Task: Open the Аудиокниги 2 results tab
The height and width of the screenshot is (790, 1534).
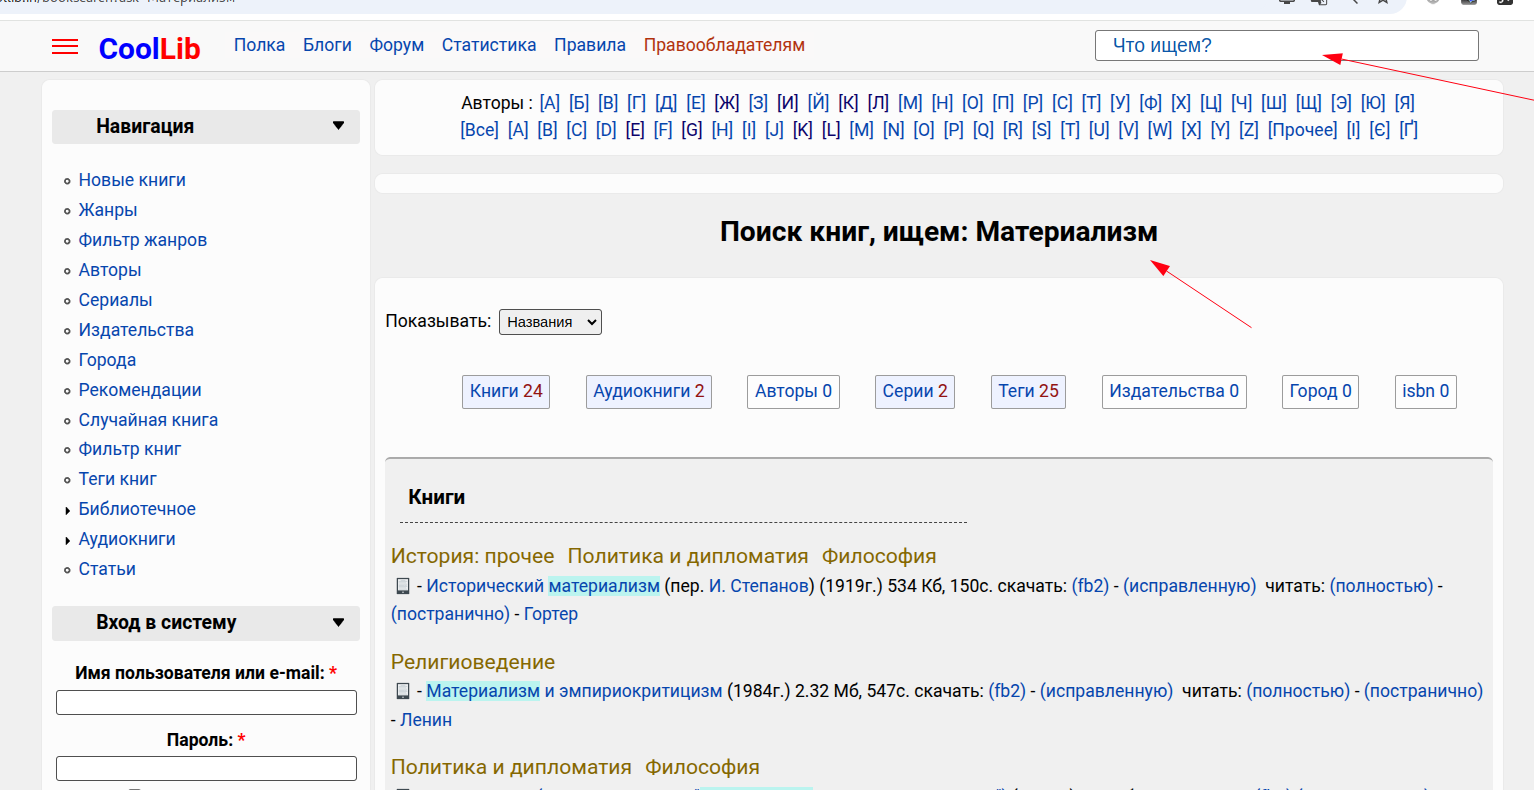Action: point(648,392)
